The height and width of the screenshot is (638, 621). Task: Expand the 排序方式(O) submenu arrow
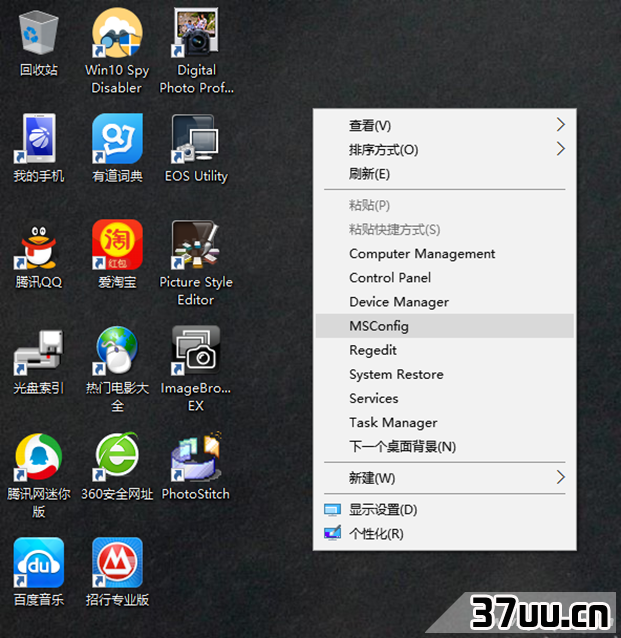pos(561,149)
